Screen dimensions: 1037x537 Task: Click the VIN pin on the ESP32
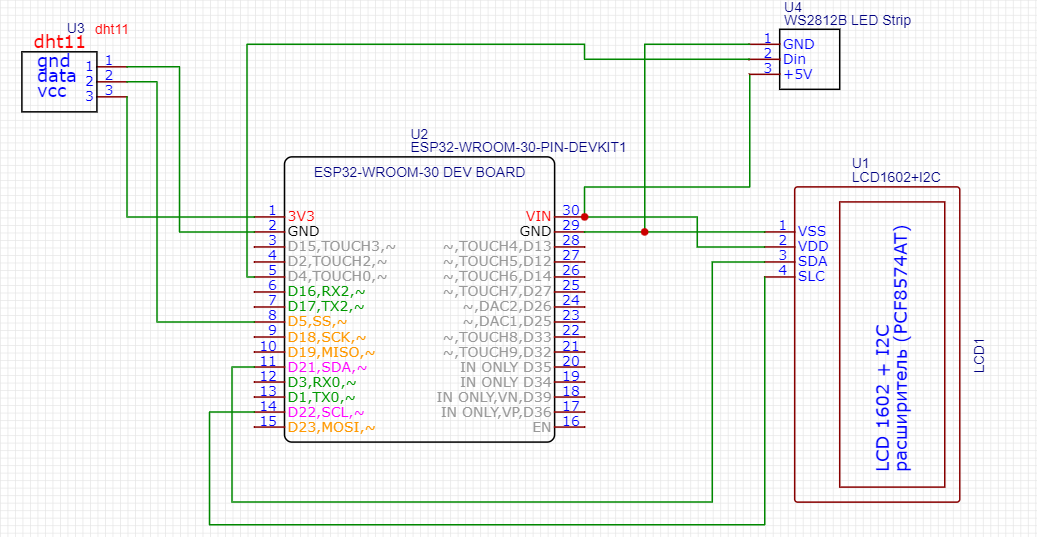click(538, 216)
